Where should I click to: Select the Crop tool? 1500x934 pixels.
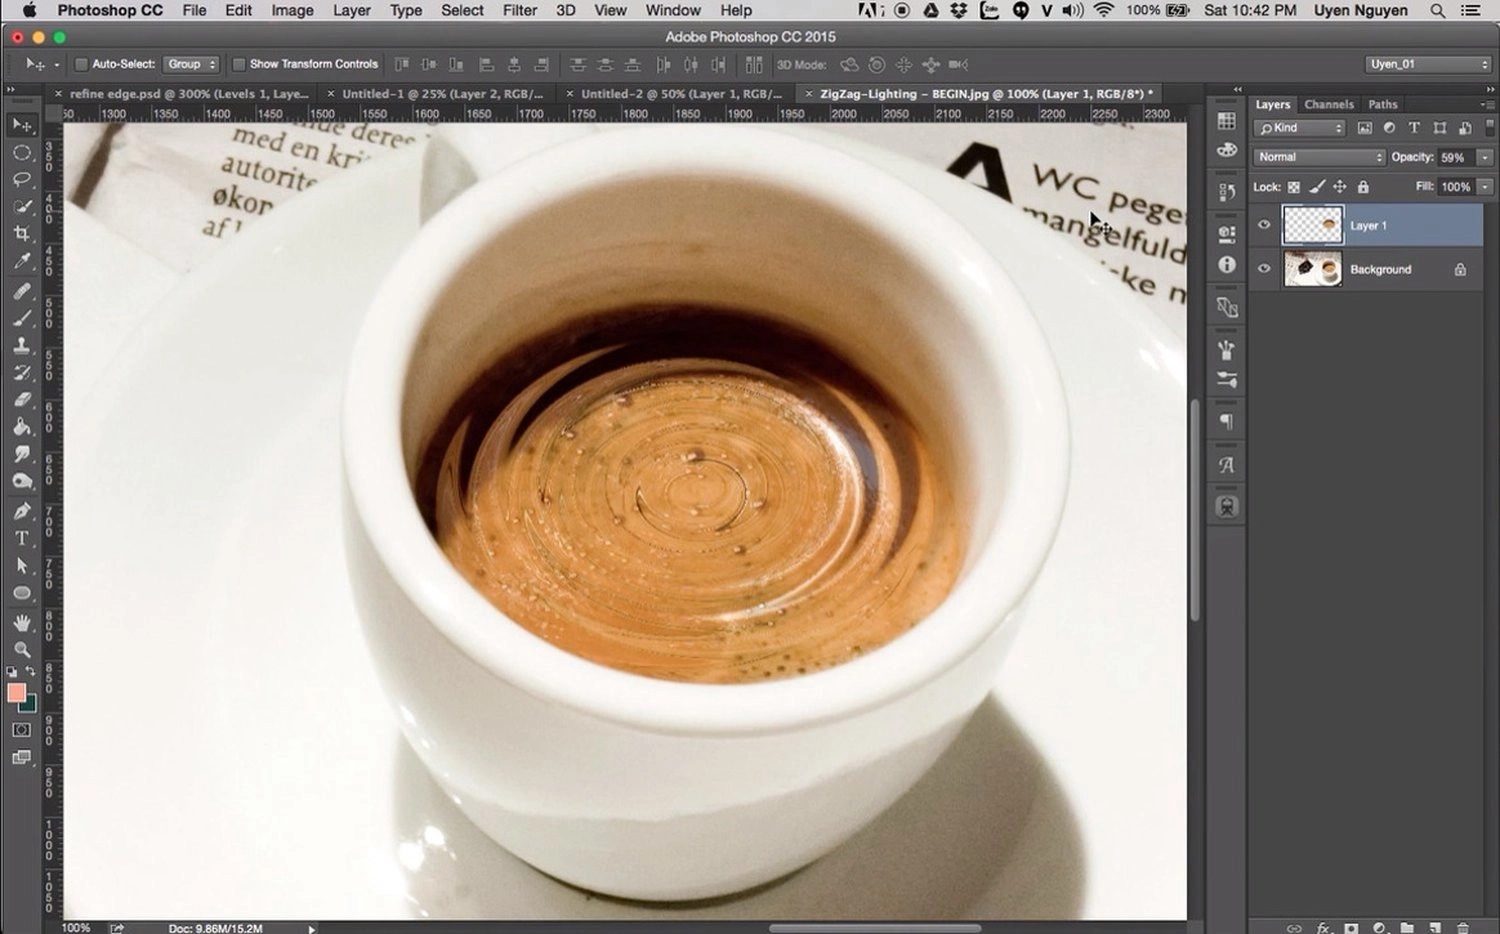[x=21, y=234]
